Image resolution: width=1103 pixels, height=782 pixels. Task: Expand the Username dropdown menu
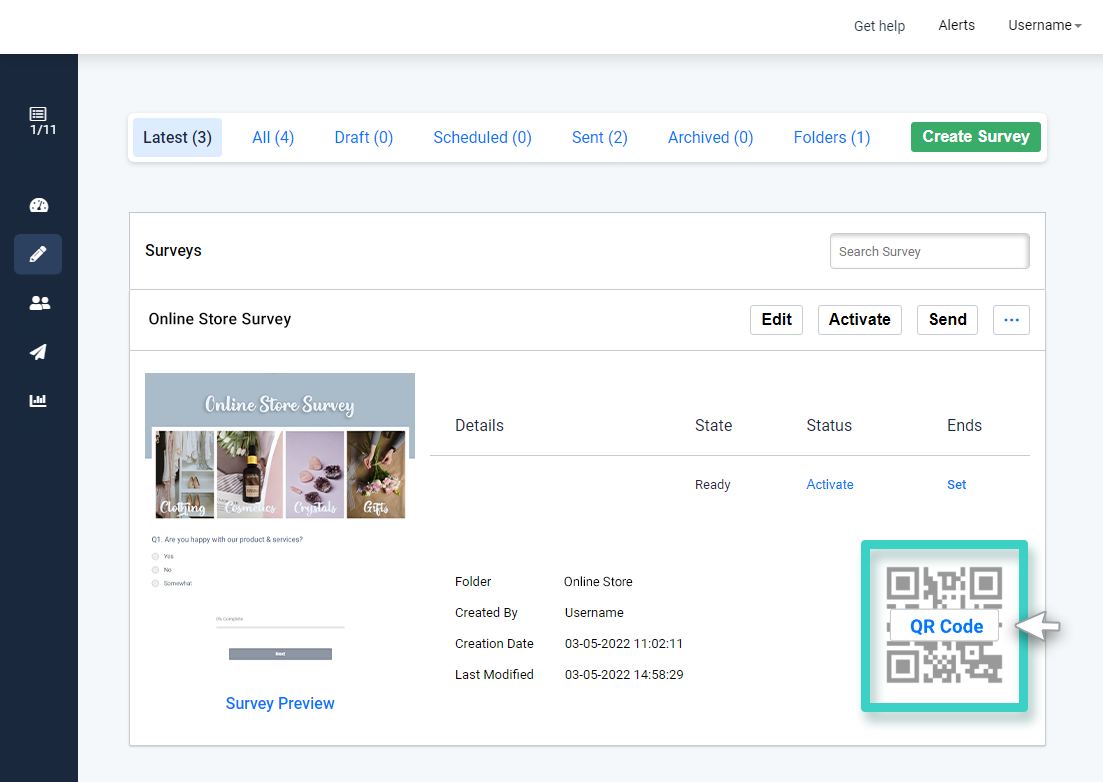coord(1044,25)
